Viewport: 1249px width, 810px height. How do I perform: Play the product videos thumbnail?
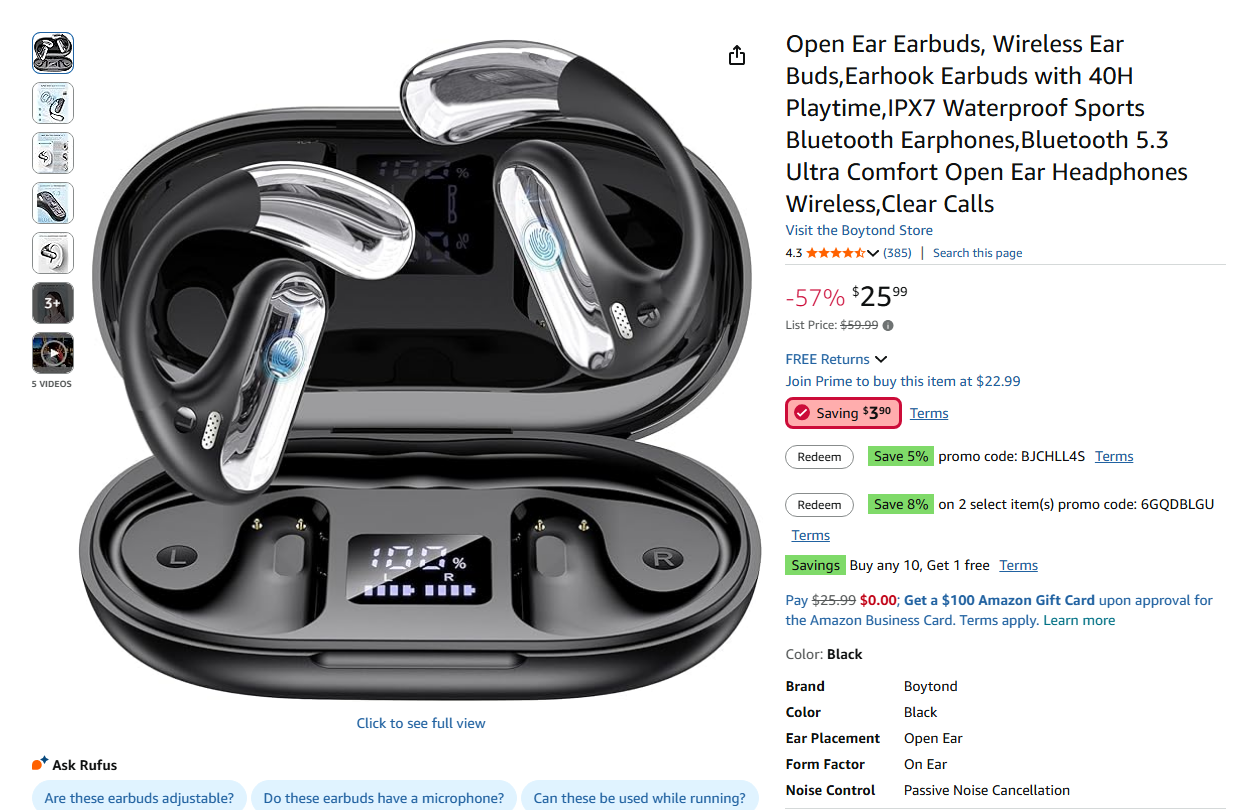pyautogui.click(x=53, y=353)
